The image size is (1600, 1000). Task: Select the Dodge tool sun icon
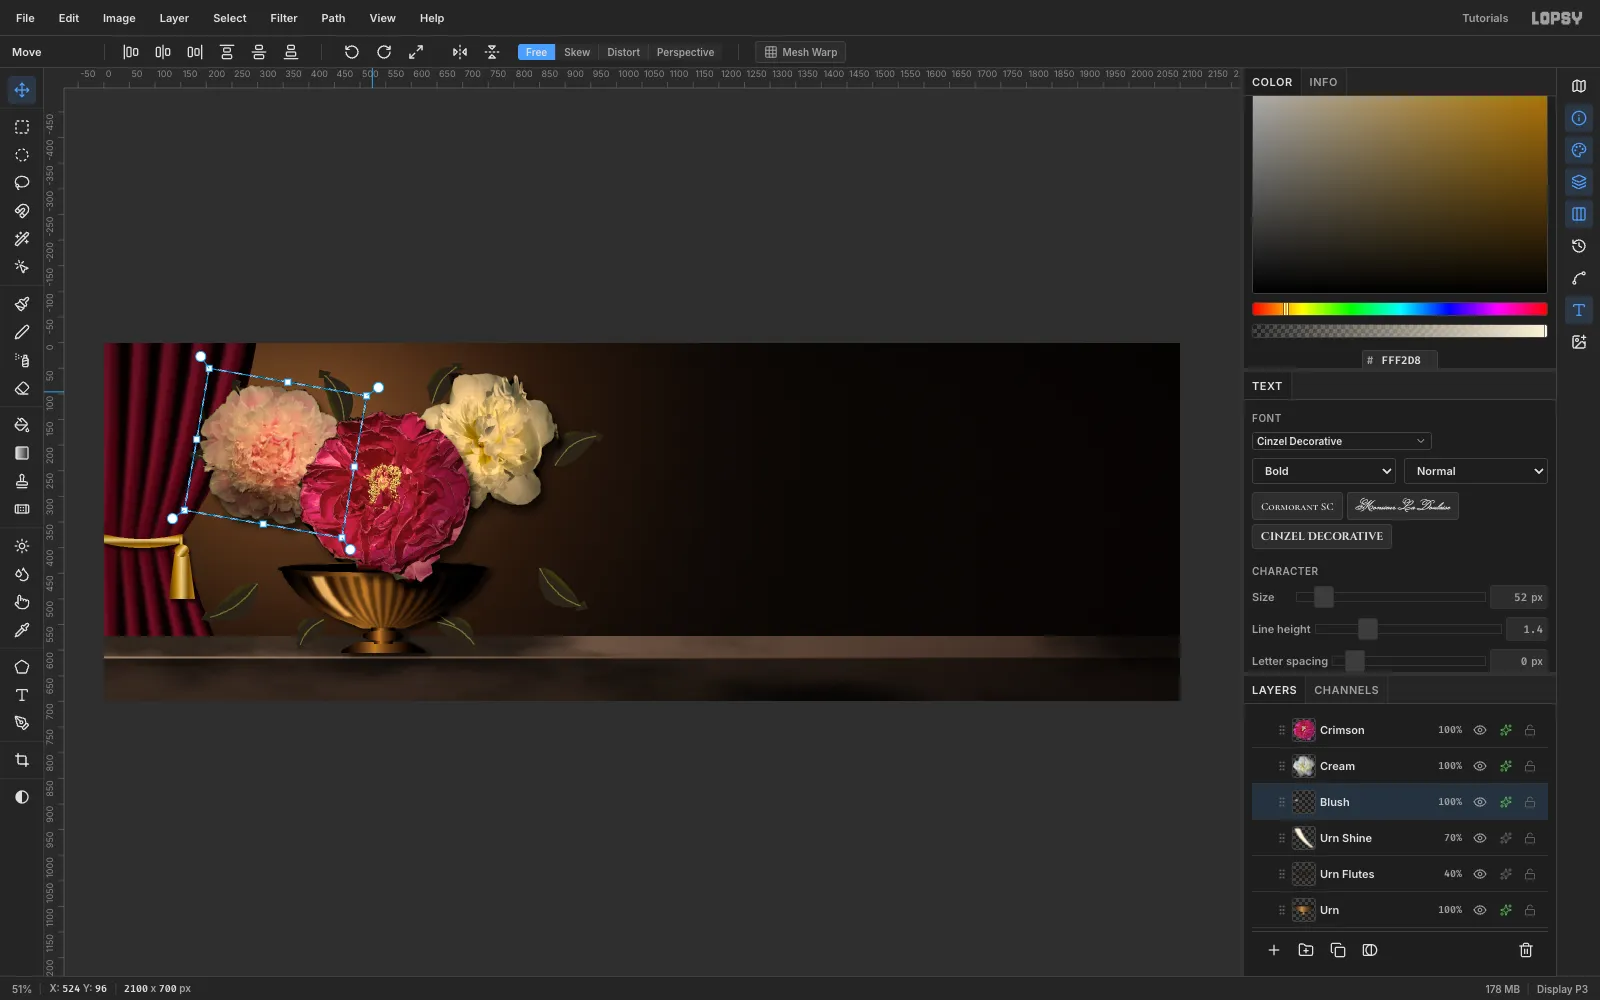21,546
